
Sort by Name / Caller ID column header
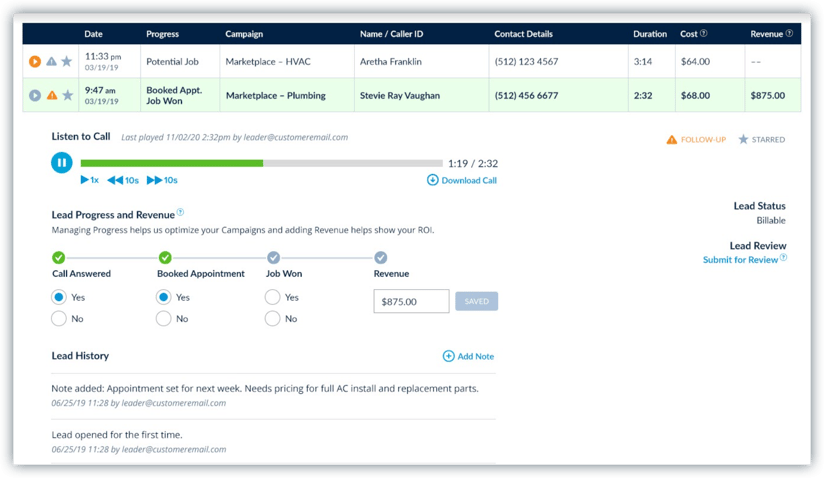tap(392, 34)
